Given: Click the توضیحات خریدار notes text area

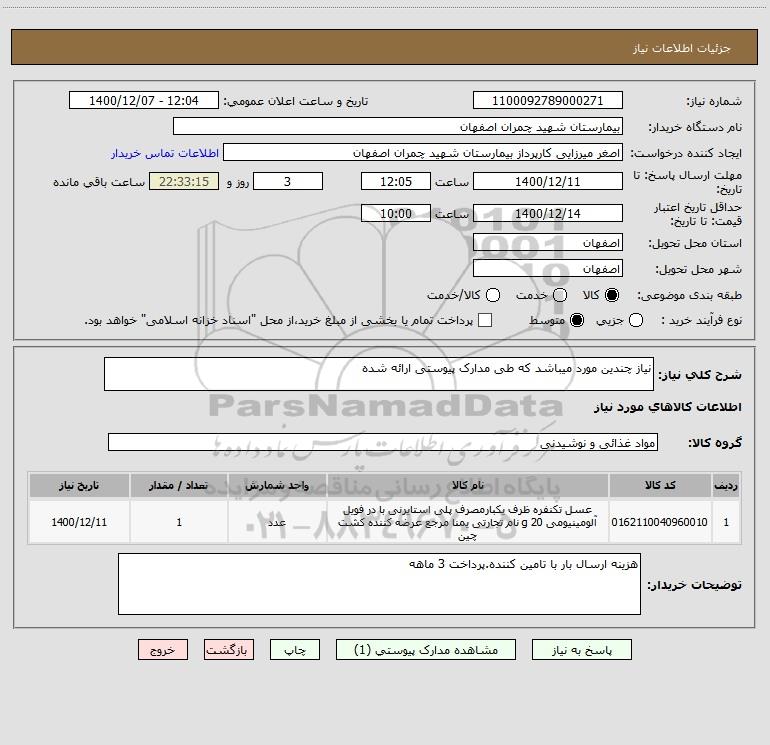Looking at the screenshot, I should [x=379, y=584].
